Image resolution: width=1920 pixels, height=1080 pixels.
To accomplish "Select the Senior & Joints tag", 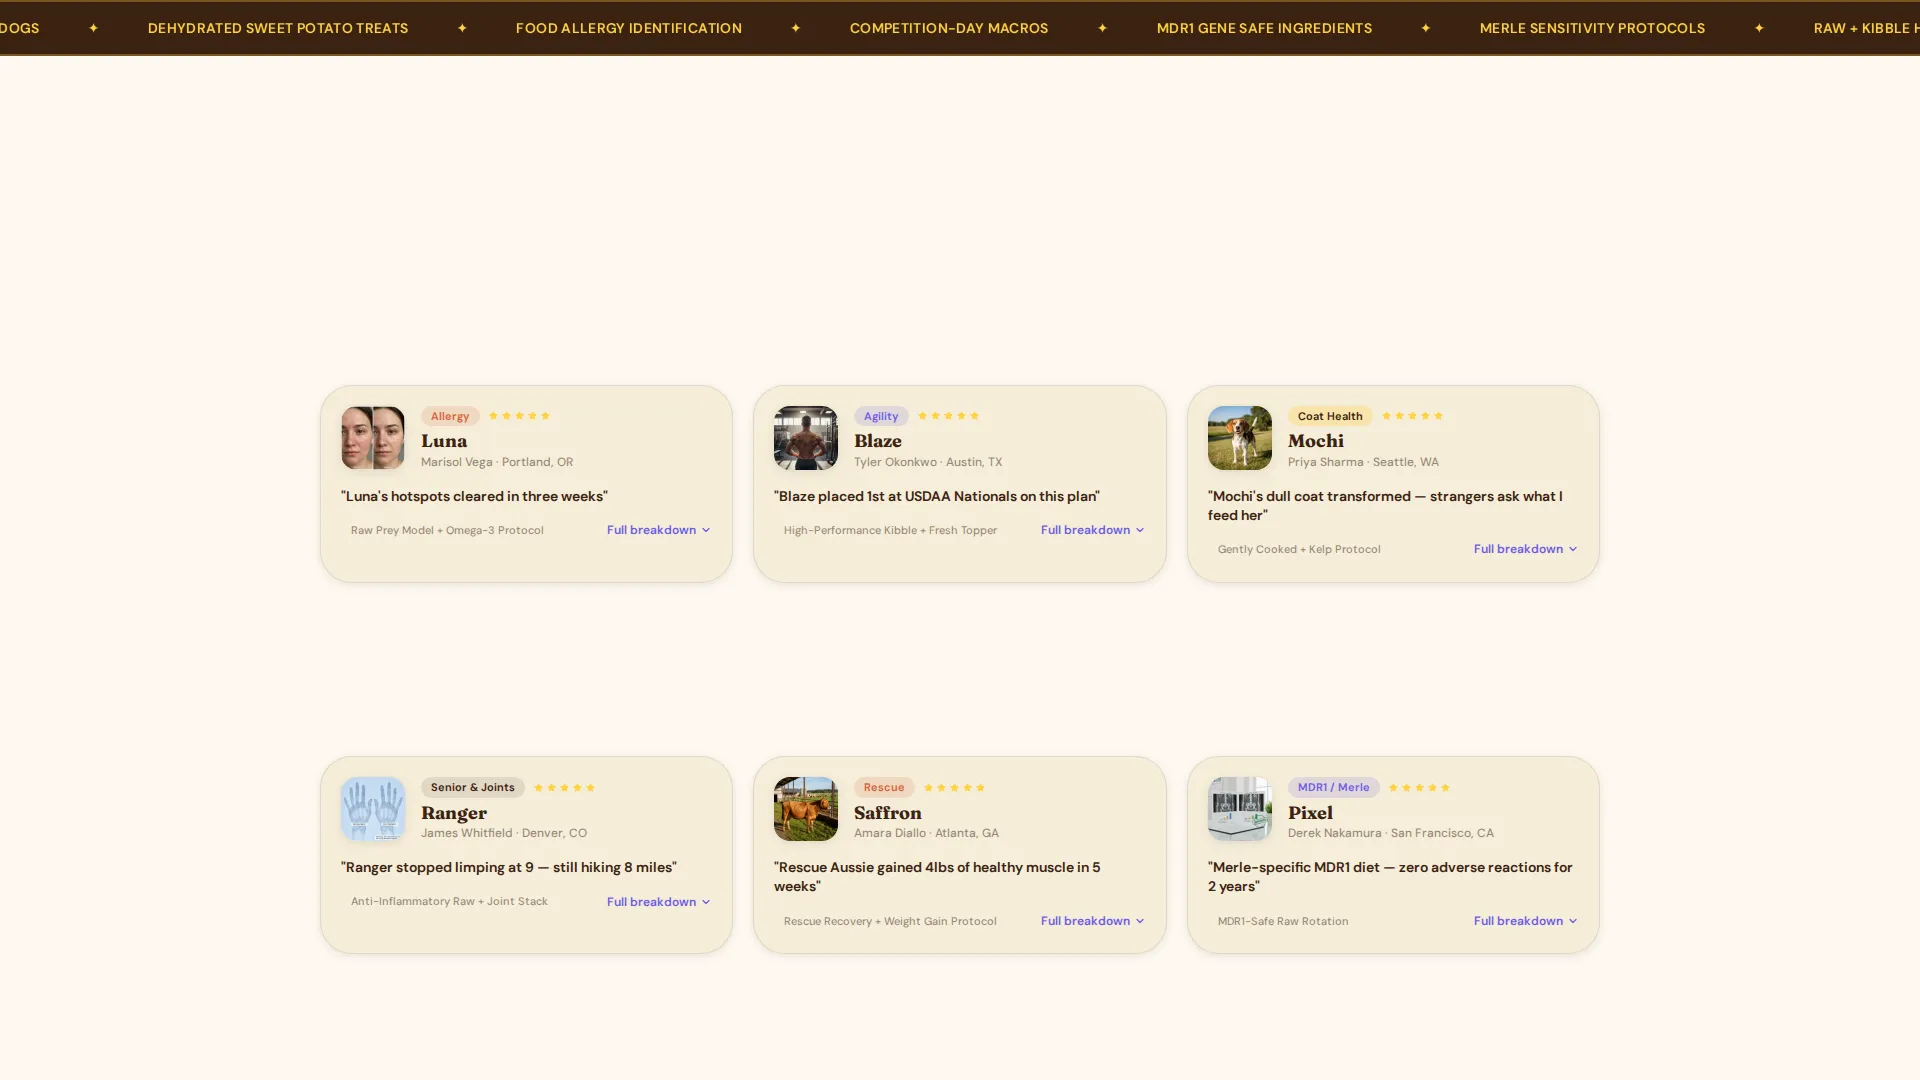I will point(472,787).
